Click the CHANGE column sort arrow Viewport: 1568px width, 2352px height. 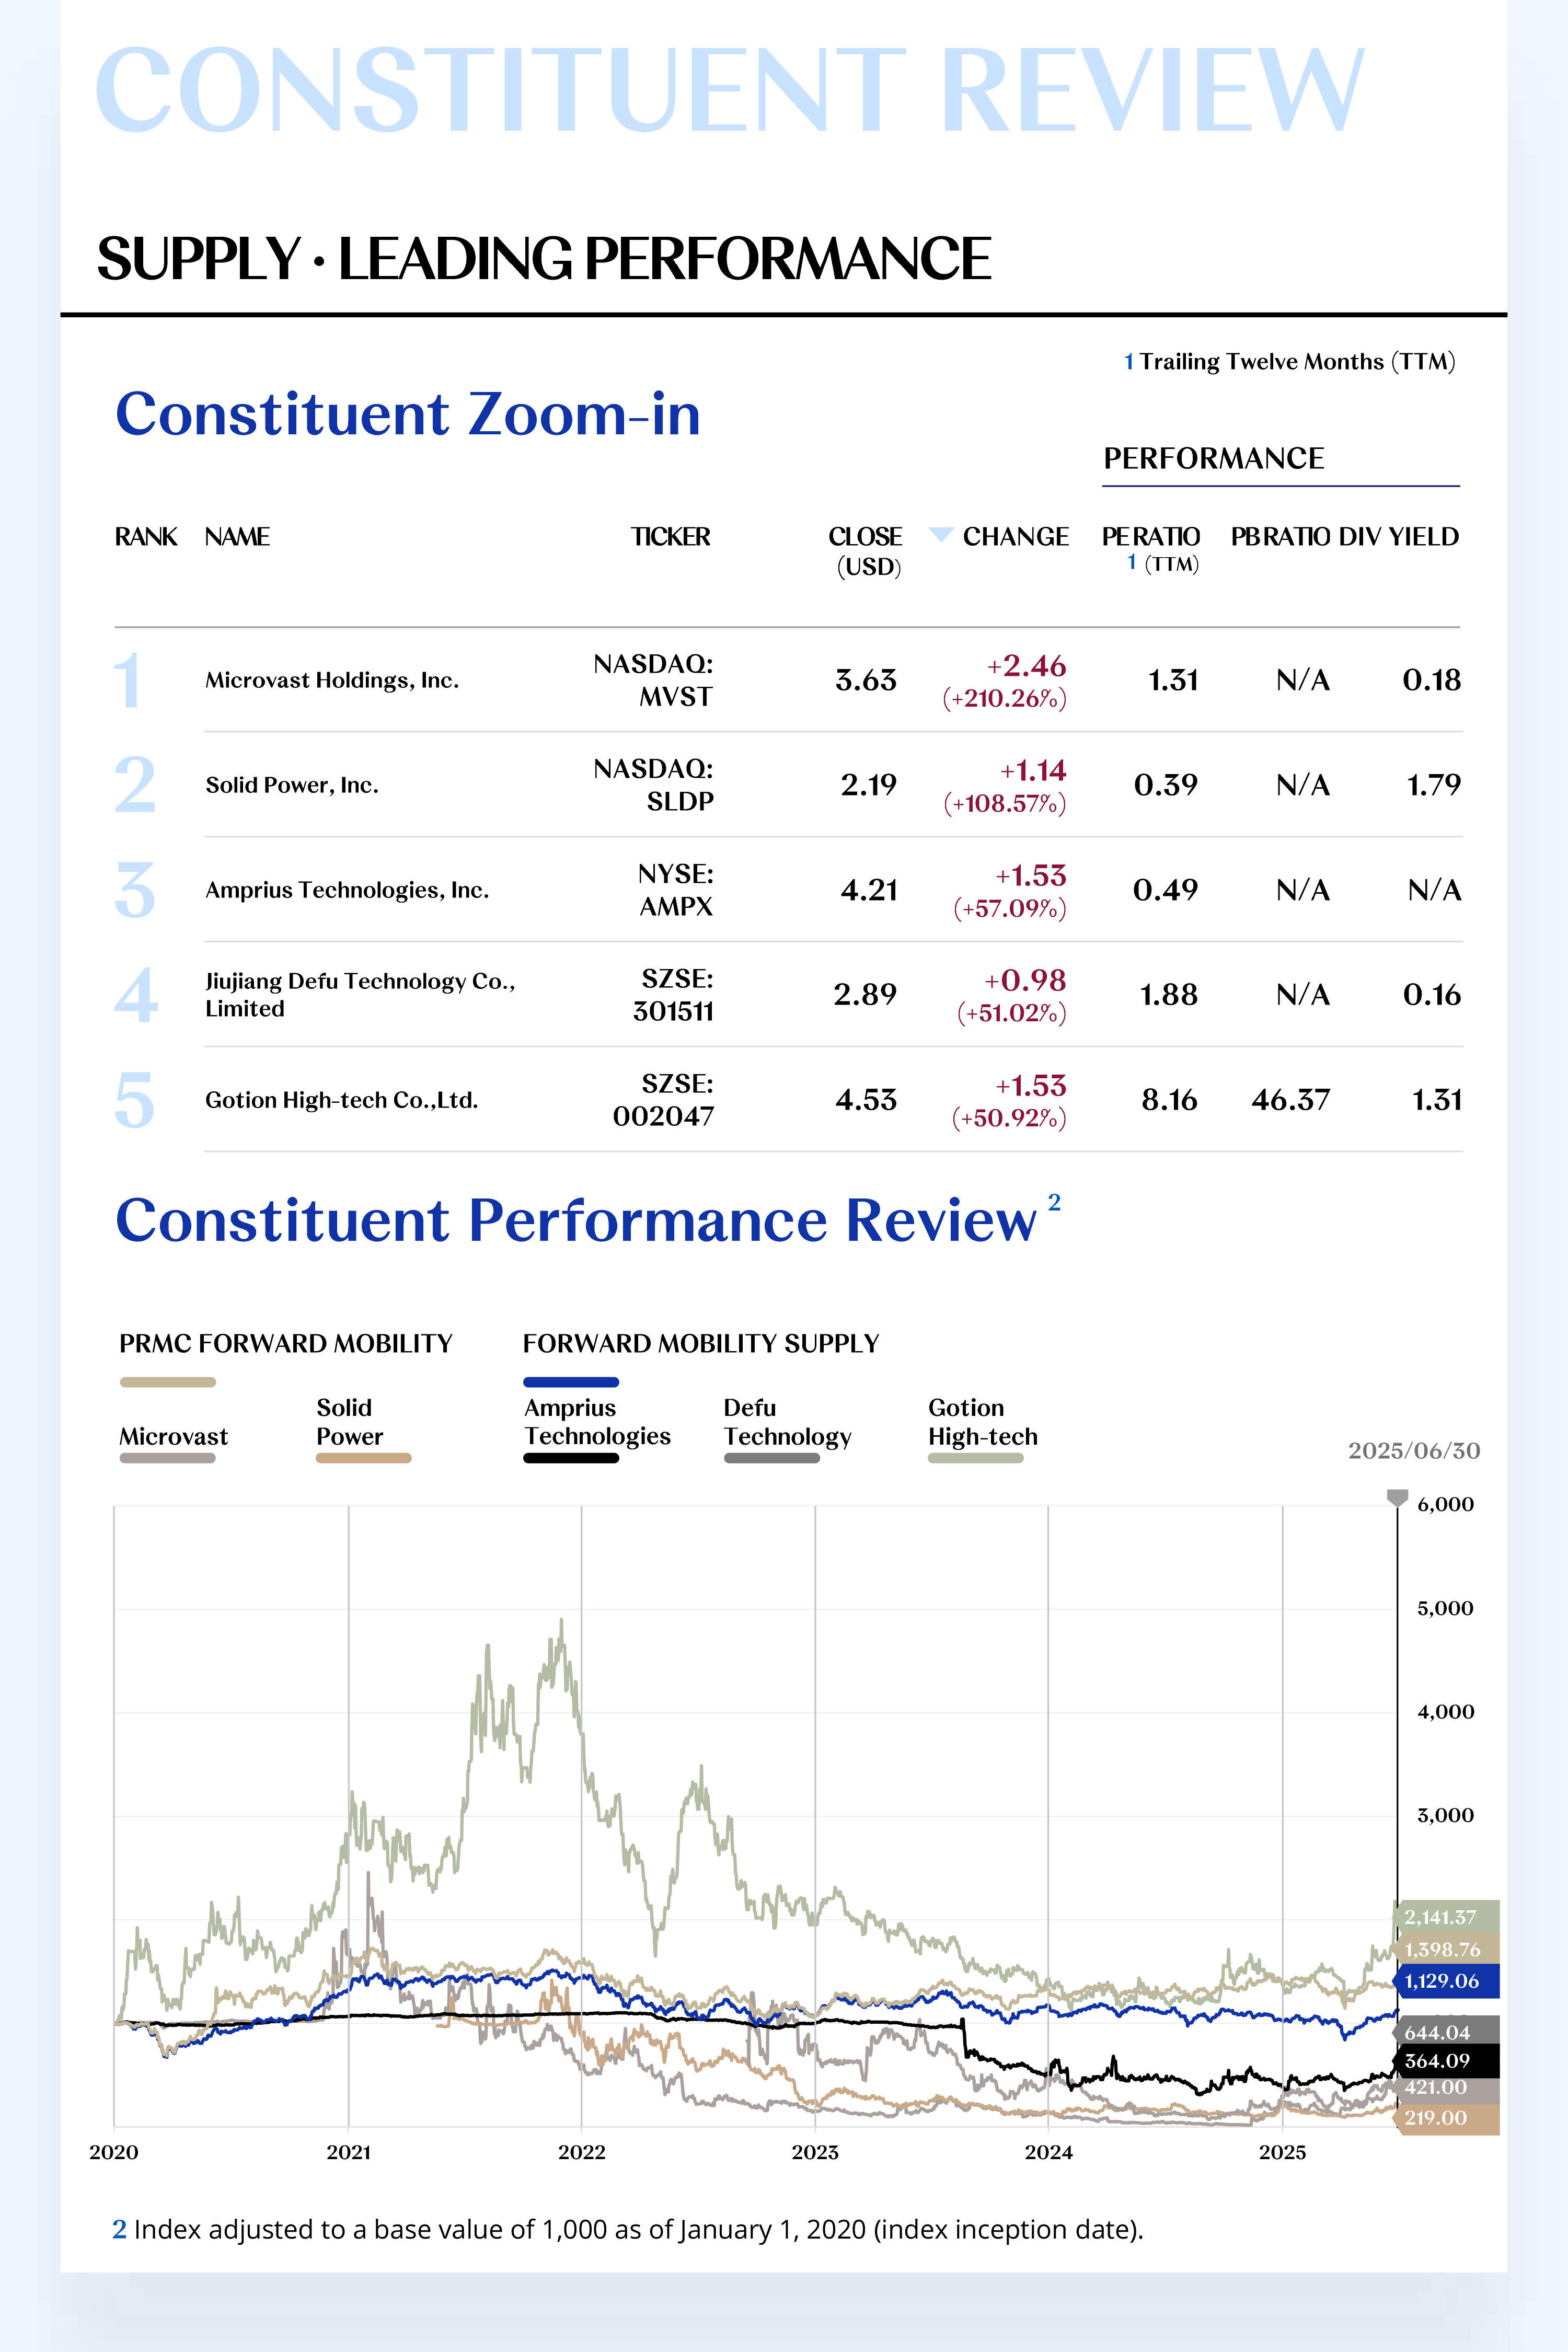point(940,534)
